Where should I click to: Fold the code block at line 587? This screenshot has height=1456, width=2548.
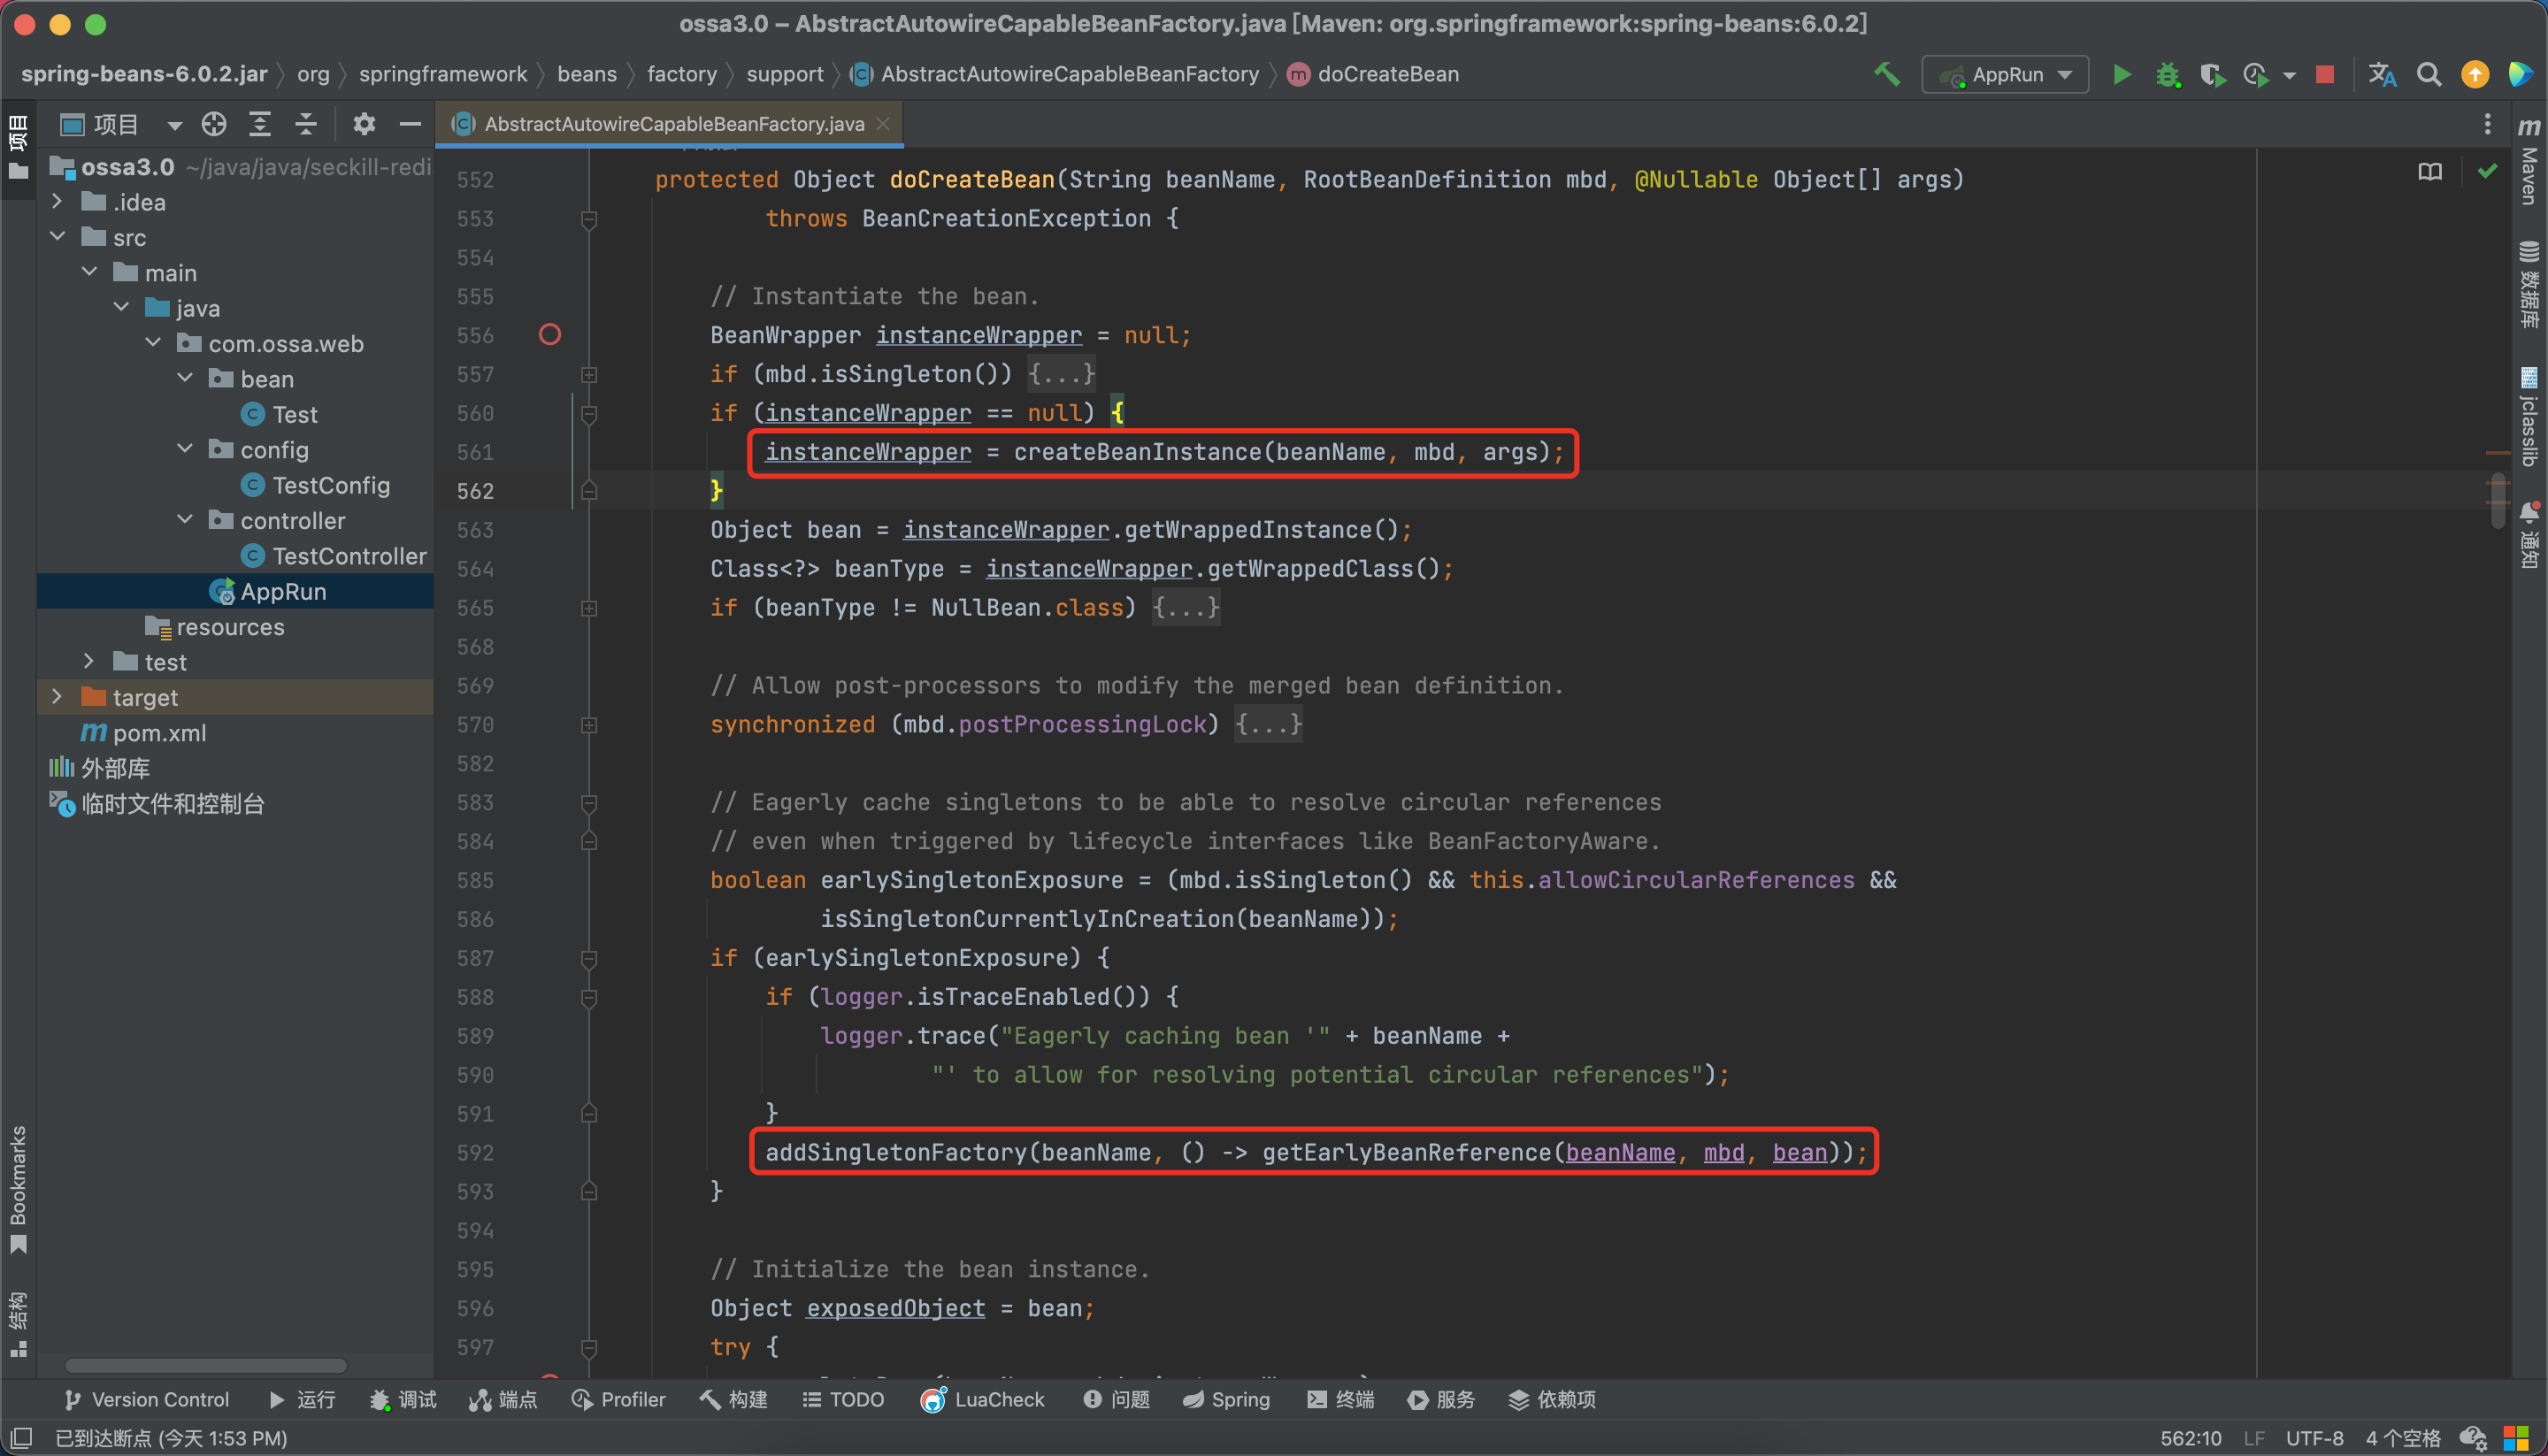[x=589, y=959]
